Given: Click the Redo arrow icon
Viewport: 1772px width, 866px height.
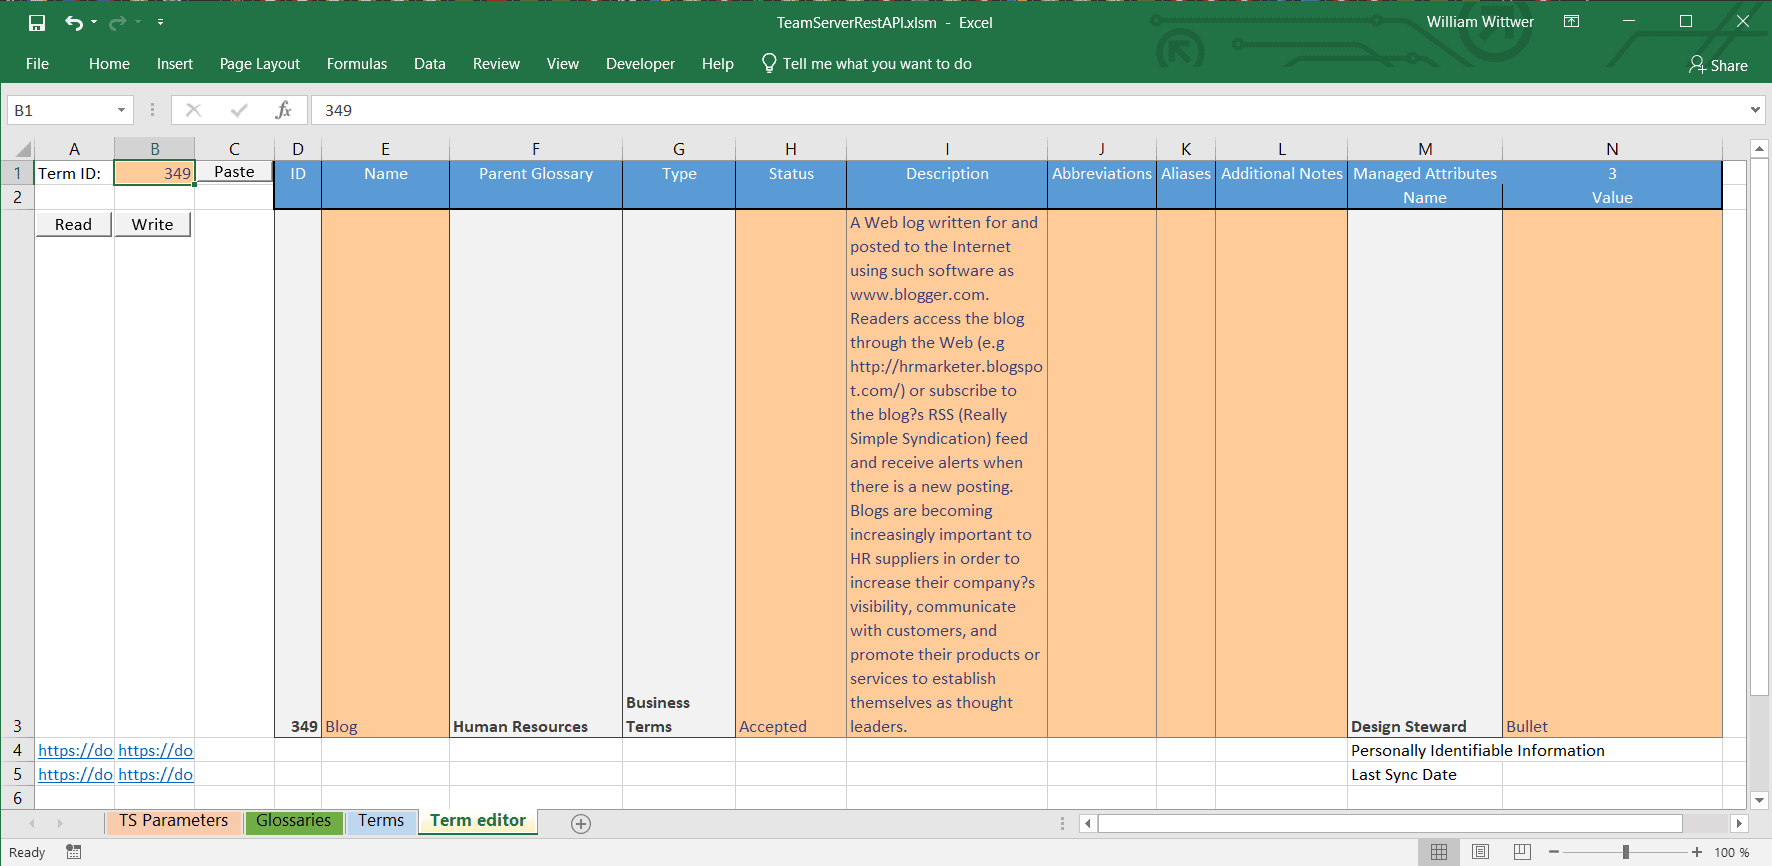Looking at the screenshot, I should (x=118, y=22).
